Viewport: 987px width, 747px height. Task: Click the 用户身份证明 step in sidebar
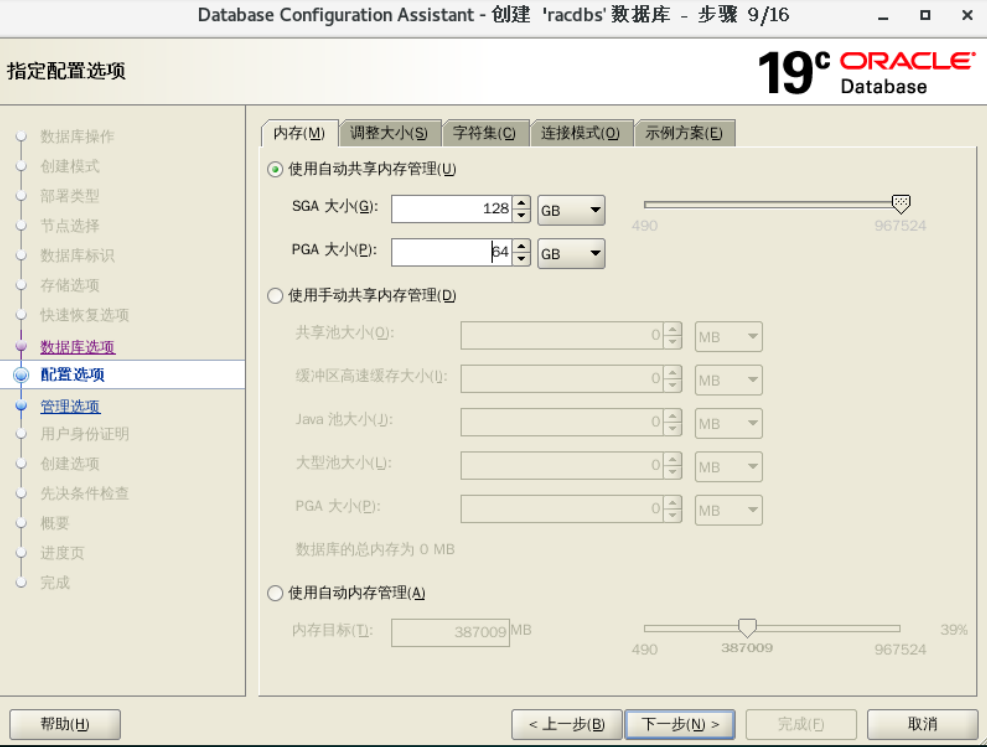tap(84, 434)
